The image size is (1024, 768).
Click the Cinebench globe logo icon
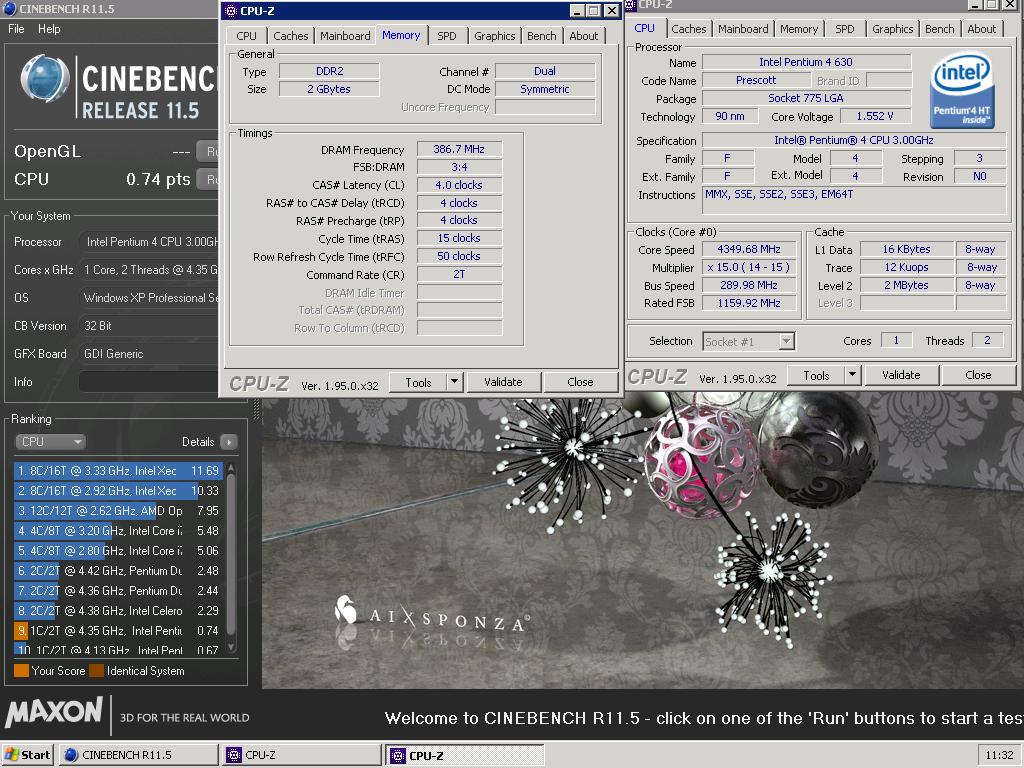pos(45,79)
